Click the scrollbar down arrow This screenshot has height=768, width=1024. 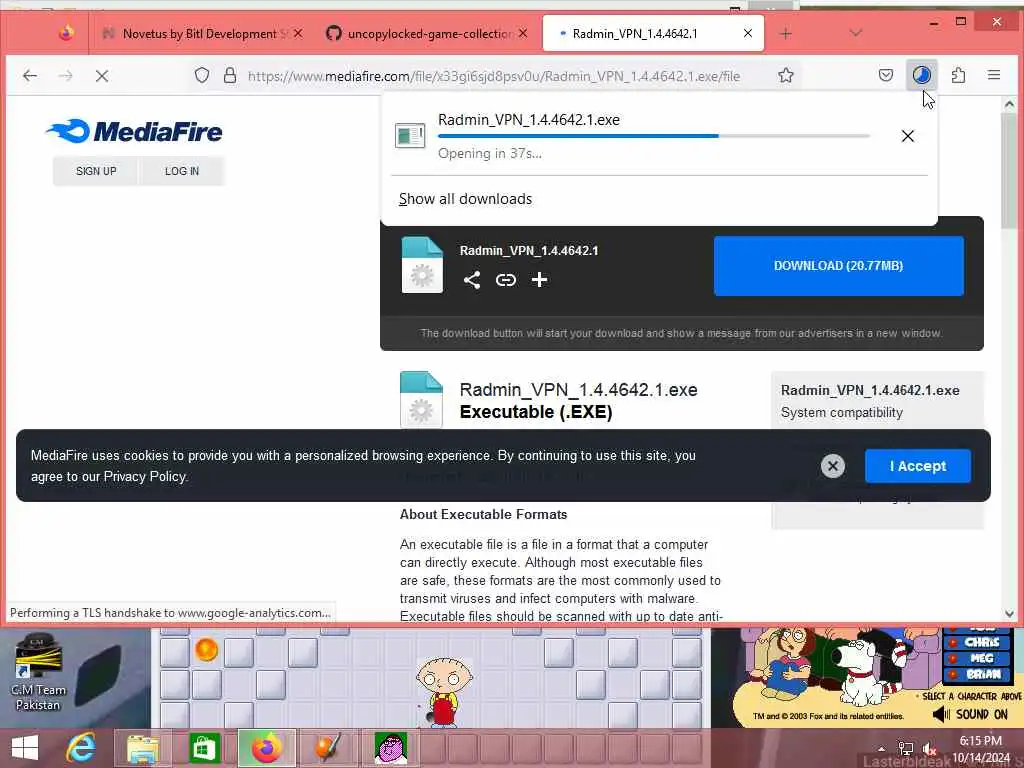[x=1010, y=614]
